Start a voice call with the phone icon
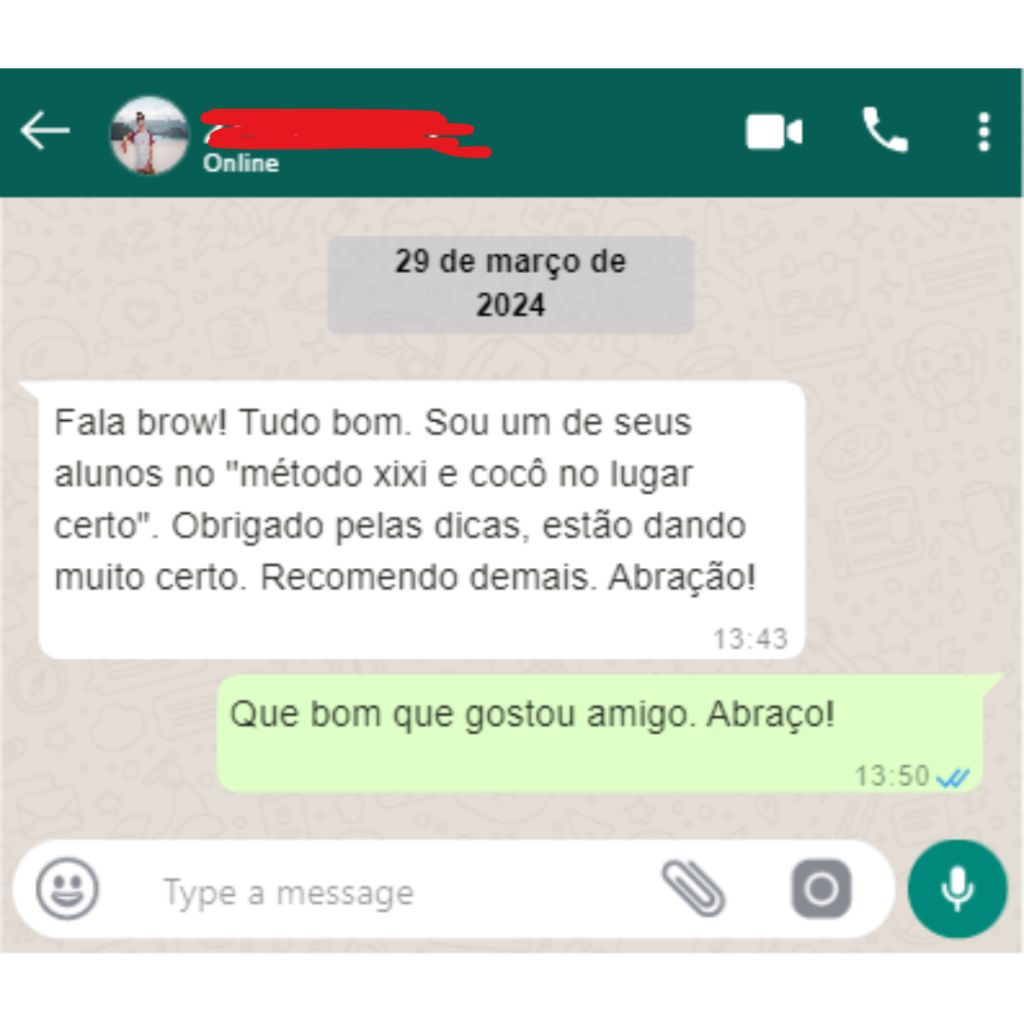This screenshot has height=1024, width=1024. (885, 130)
